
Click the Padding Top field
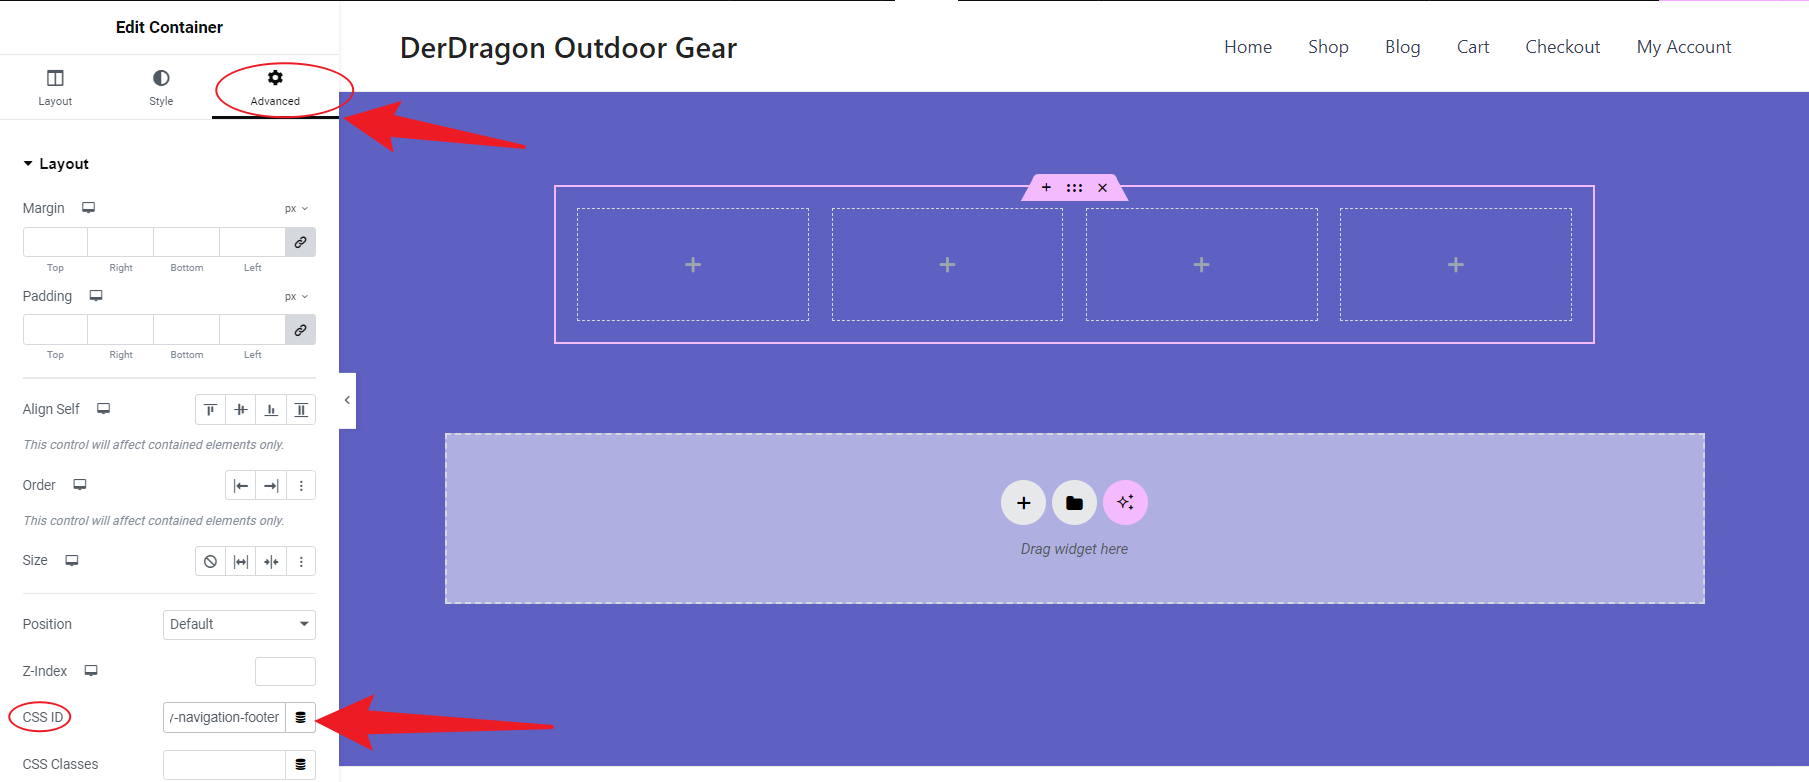55,330
